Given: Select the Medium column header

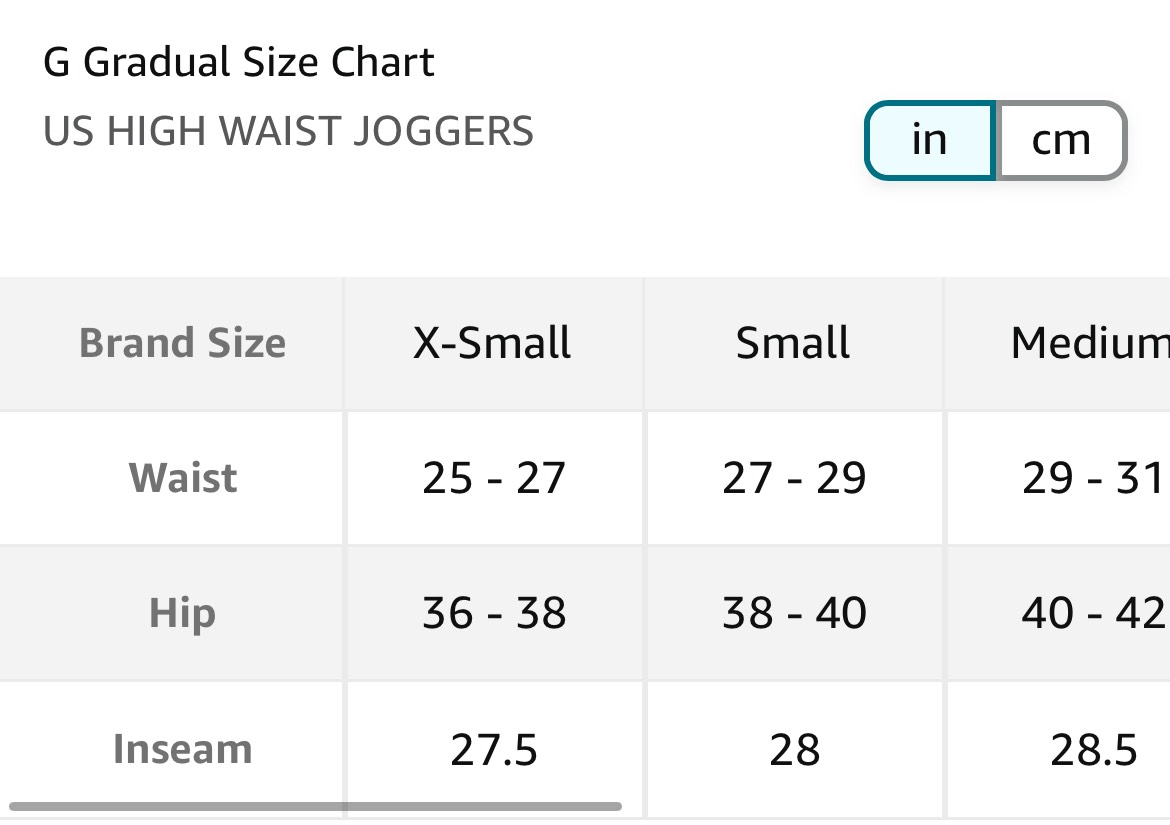Looking at the screenshot, I should pos(1089,343).
